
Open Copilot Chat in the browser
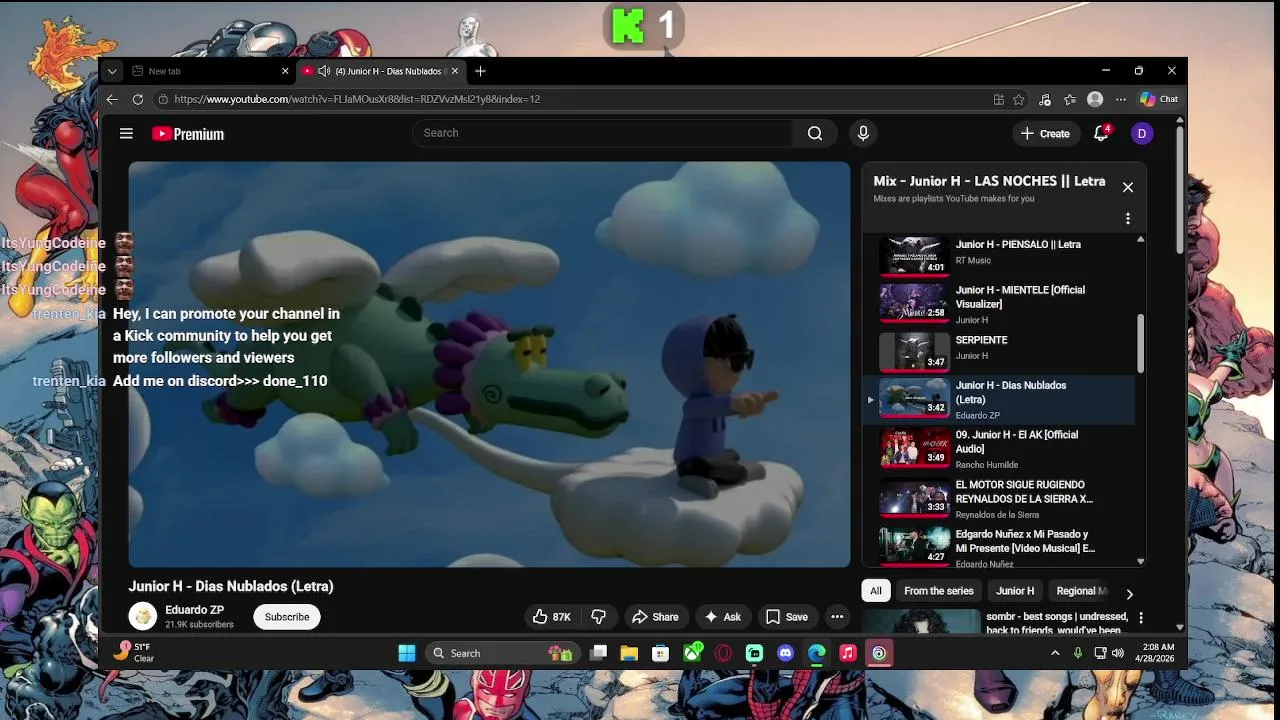point(1159,99)
